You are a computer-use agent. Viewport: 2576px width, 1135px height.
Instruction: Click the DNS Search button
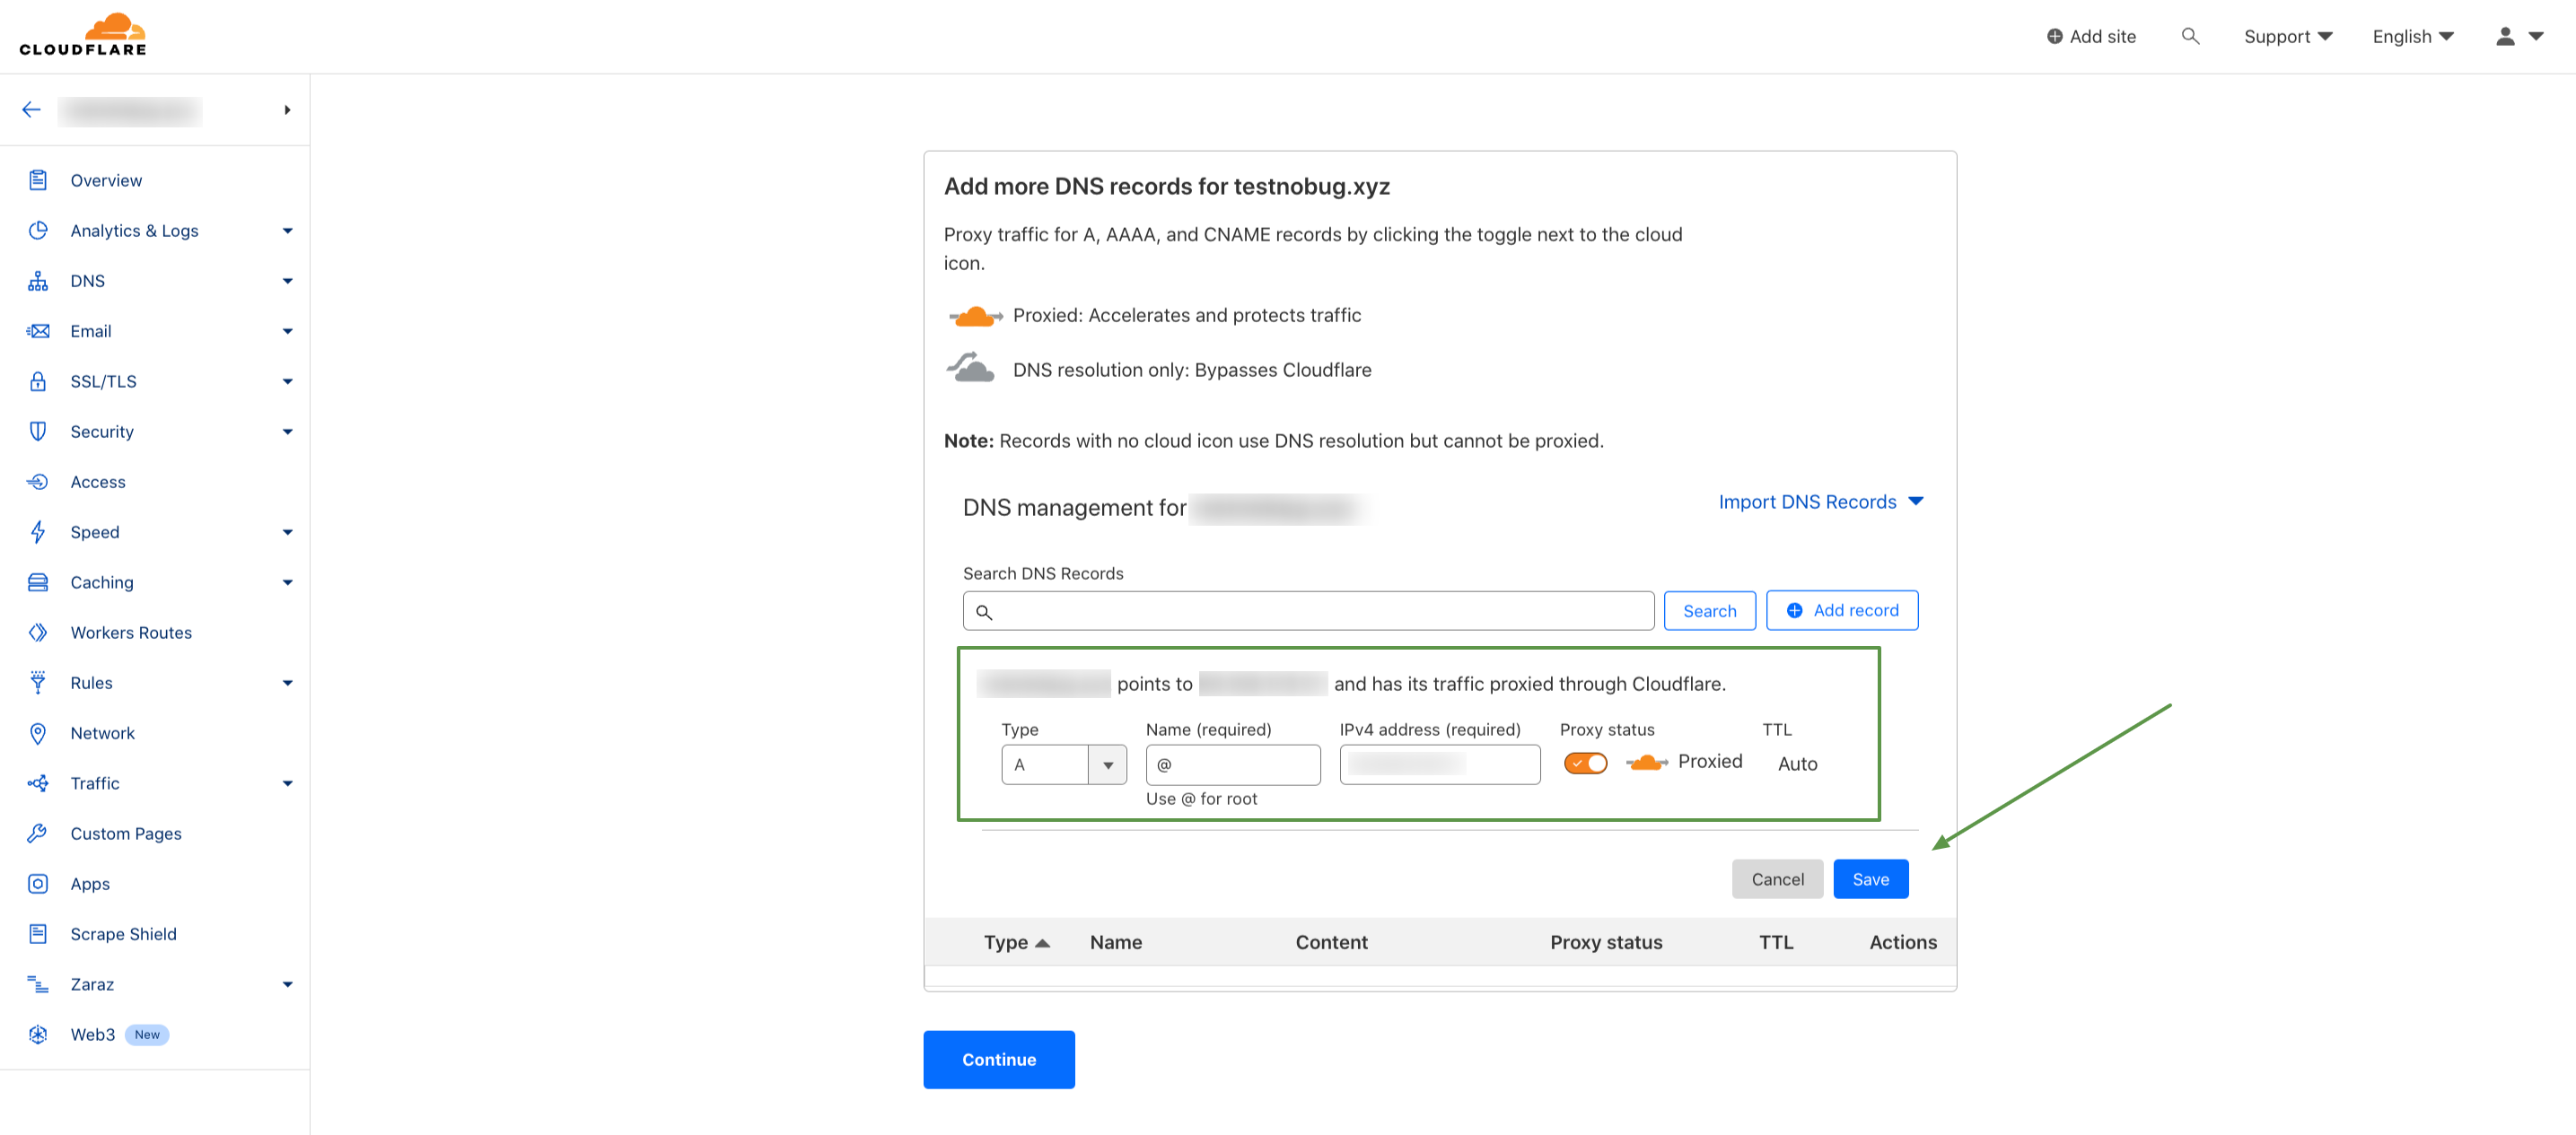[x=1709, y=610]
